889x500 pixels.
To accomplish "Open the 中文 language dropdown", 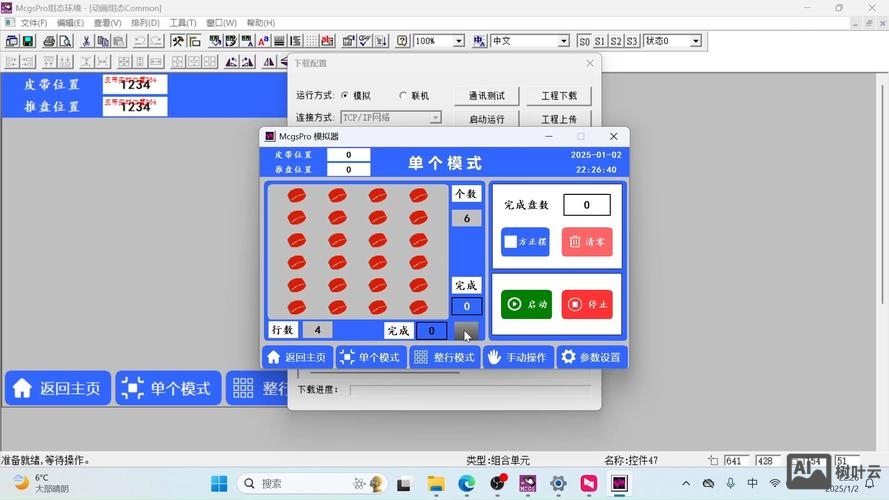I will (563, 41).
